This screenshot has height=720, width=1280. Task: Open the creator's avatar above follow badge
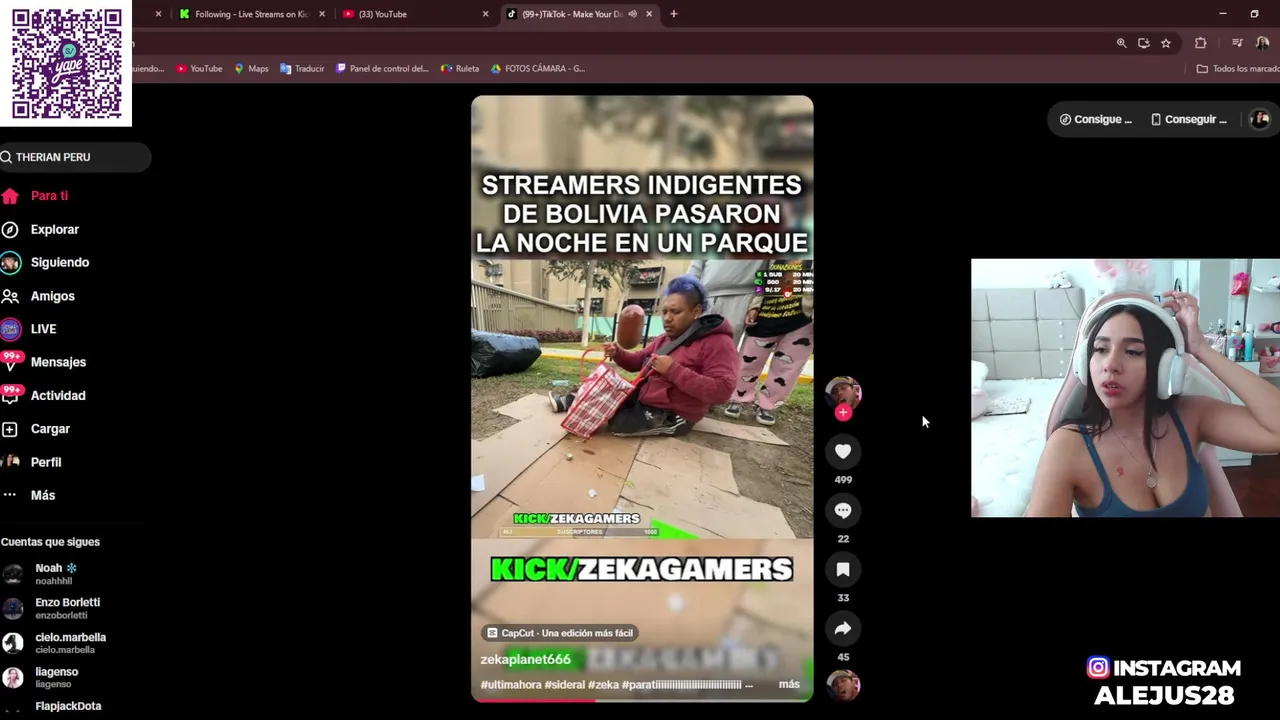843,392
